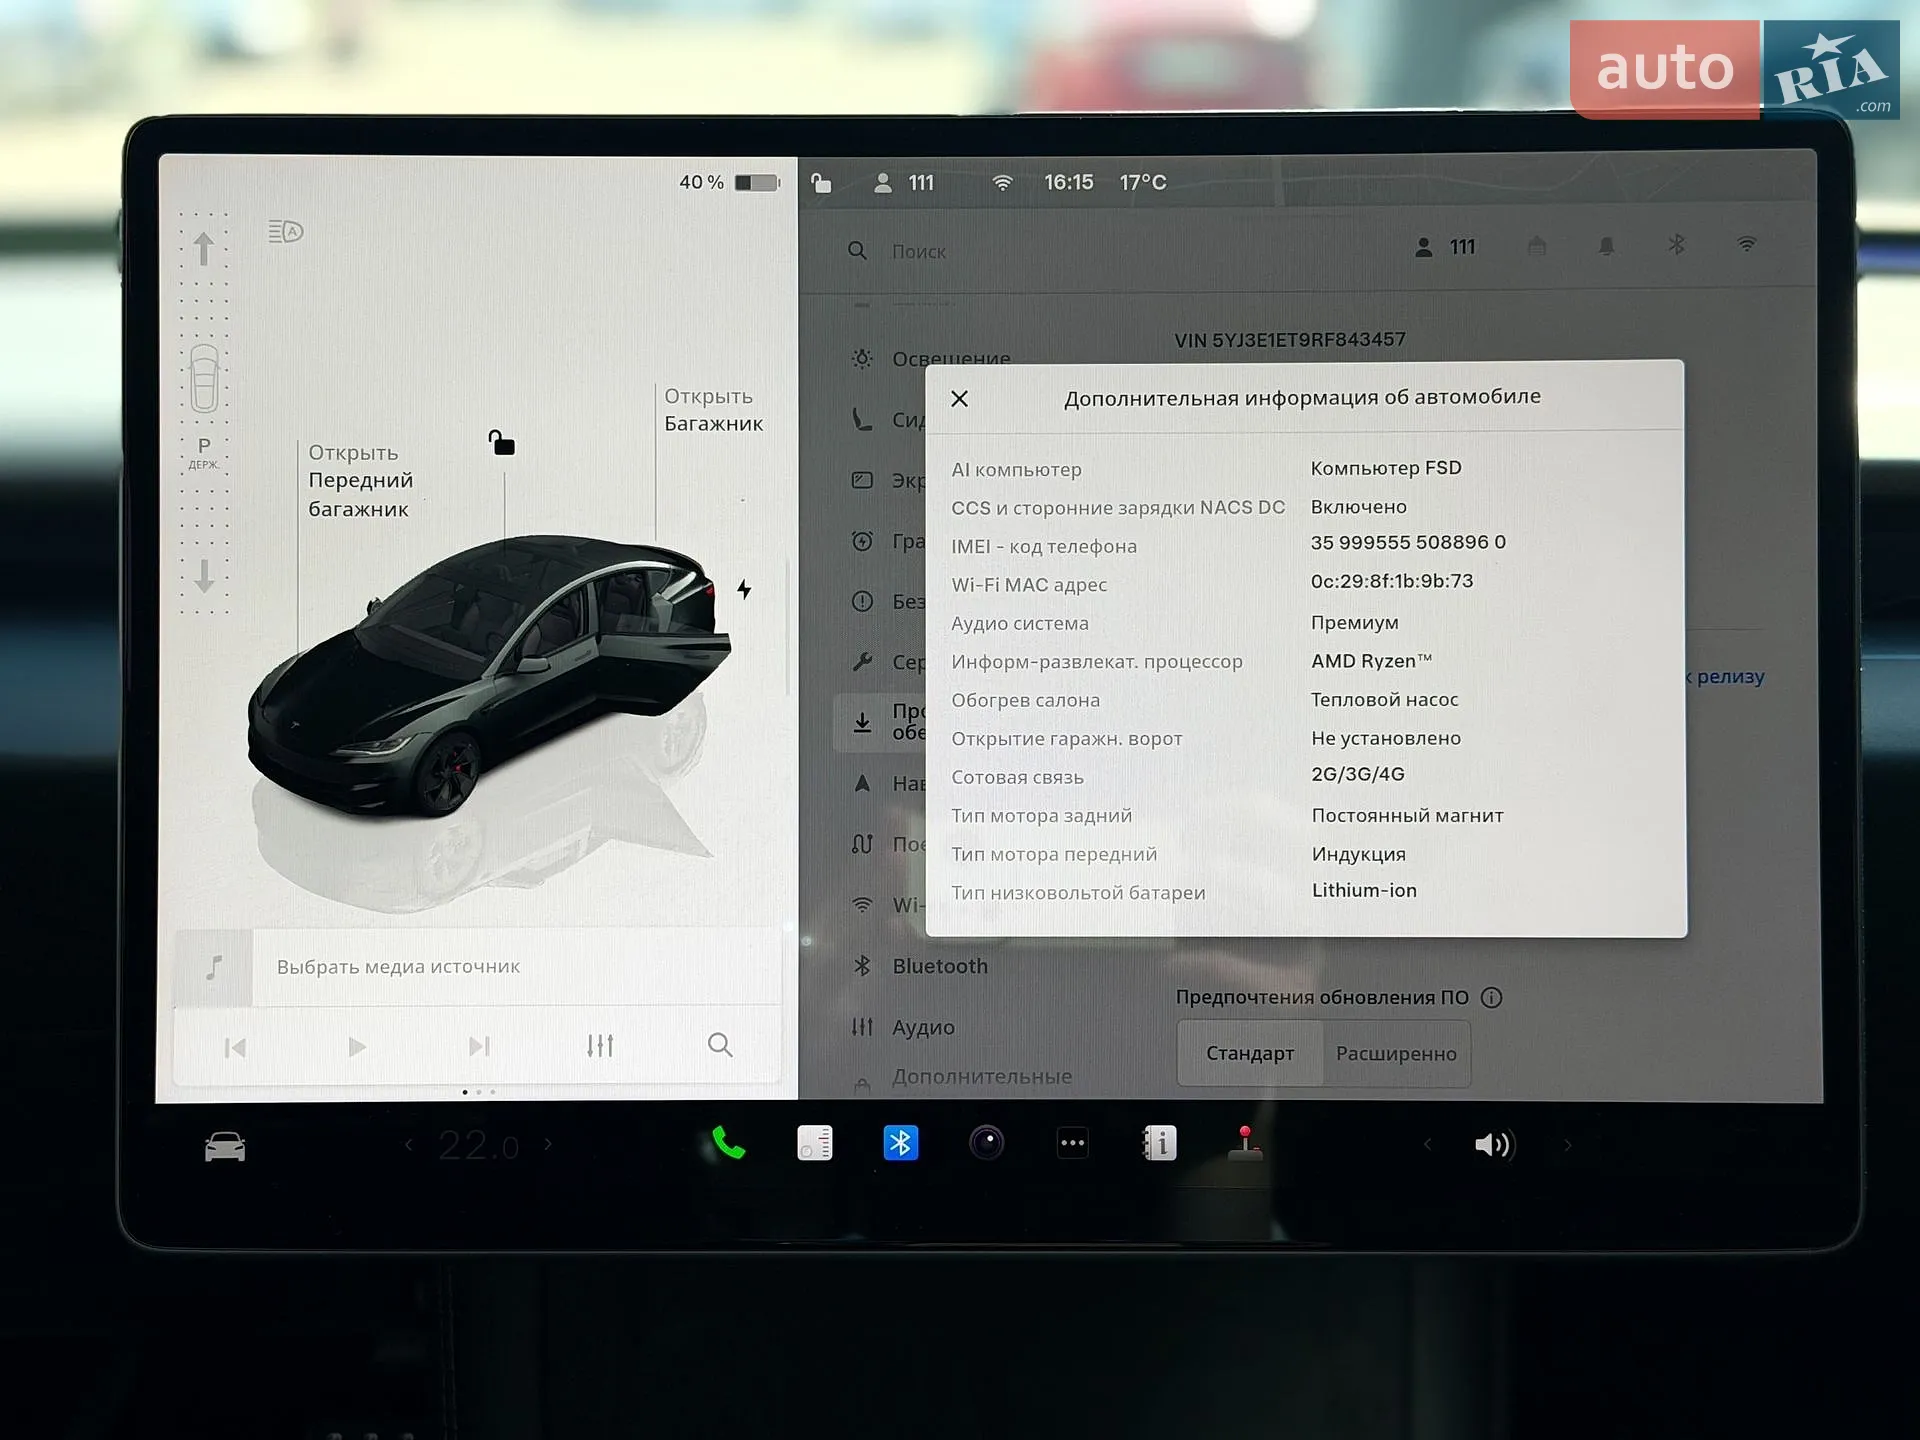Tap the VIN number text
Viewport: 1920px width, 1440px height.
tap(1290, 340)
